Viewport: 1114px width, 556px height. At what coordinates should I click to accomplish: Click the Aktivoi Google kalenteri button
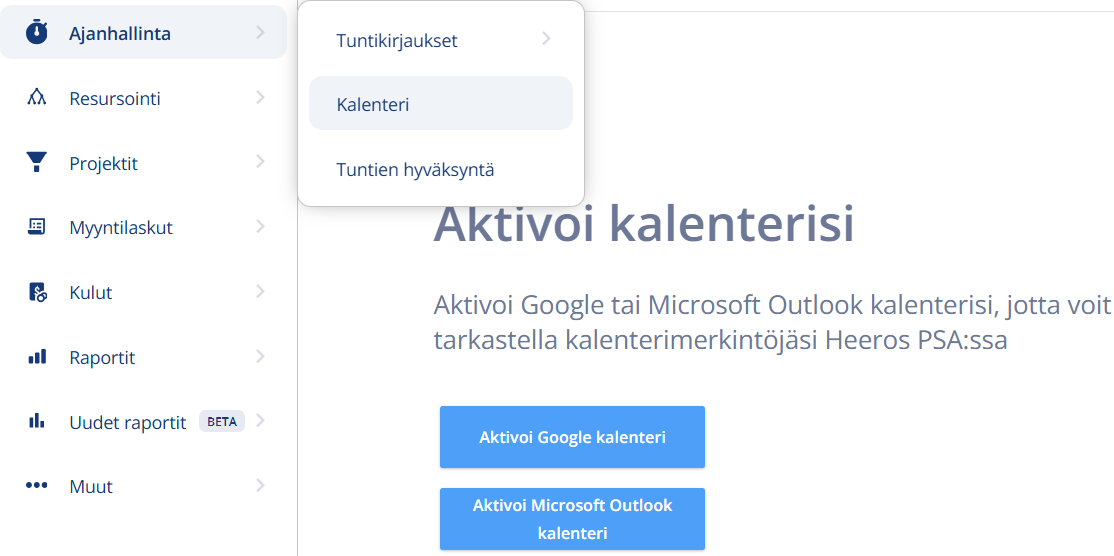(x=572, y=437)
